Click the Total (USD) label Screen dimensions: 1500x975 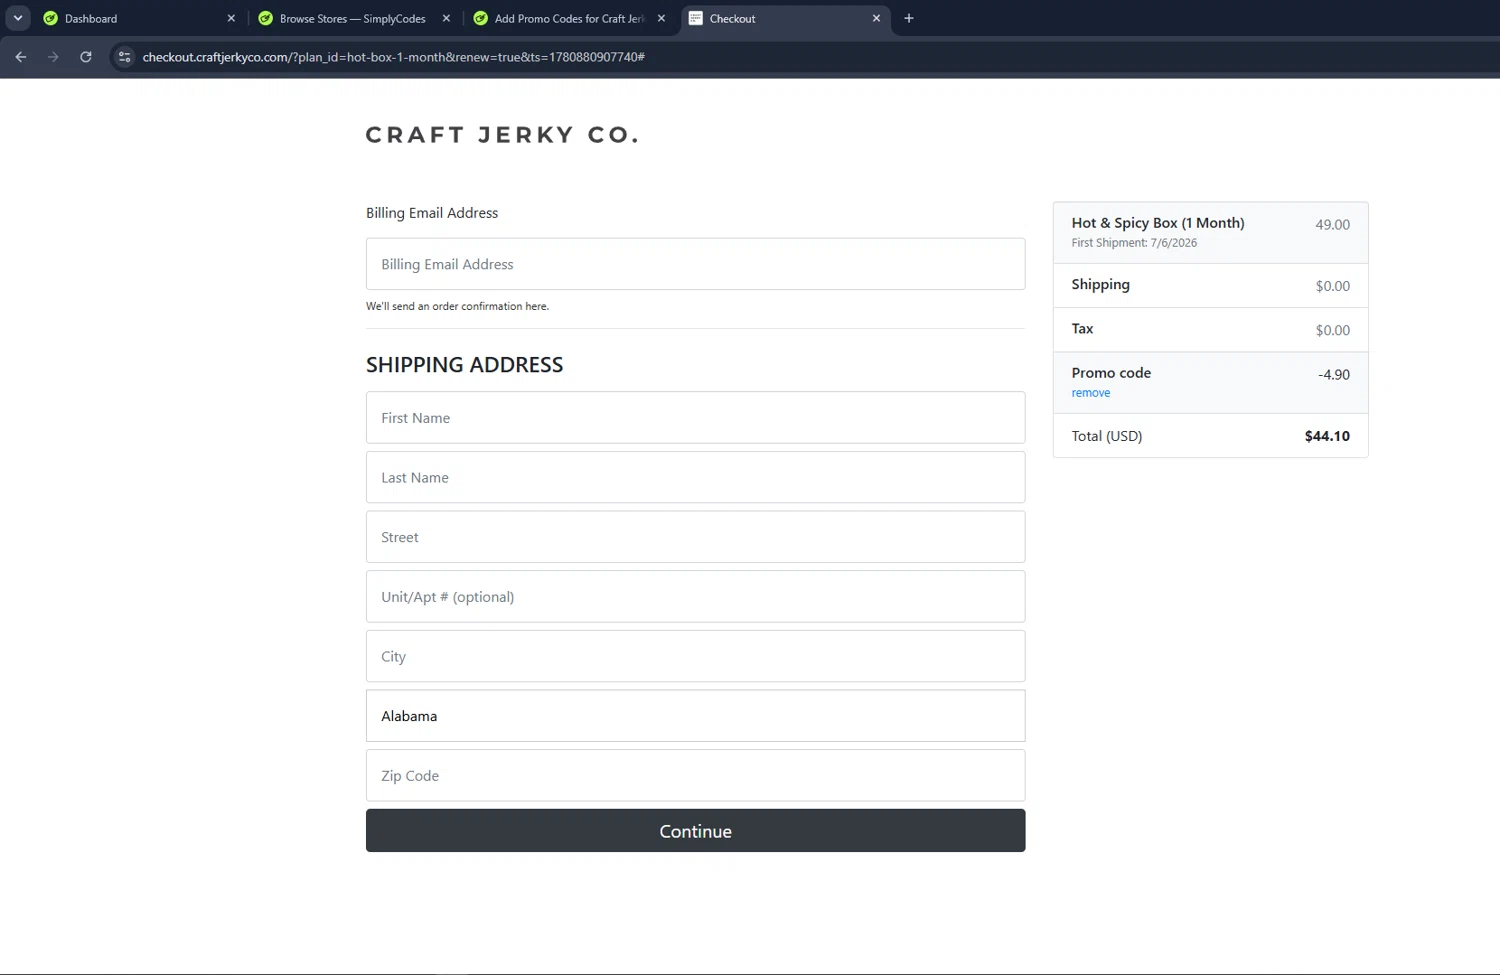(1107, 436)
